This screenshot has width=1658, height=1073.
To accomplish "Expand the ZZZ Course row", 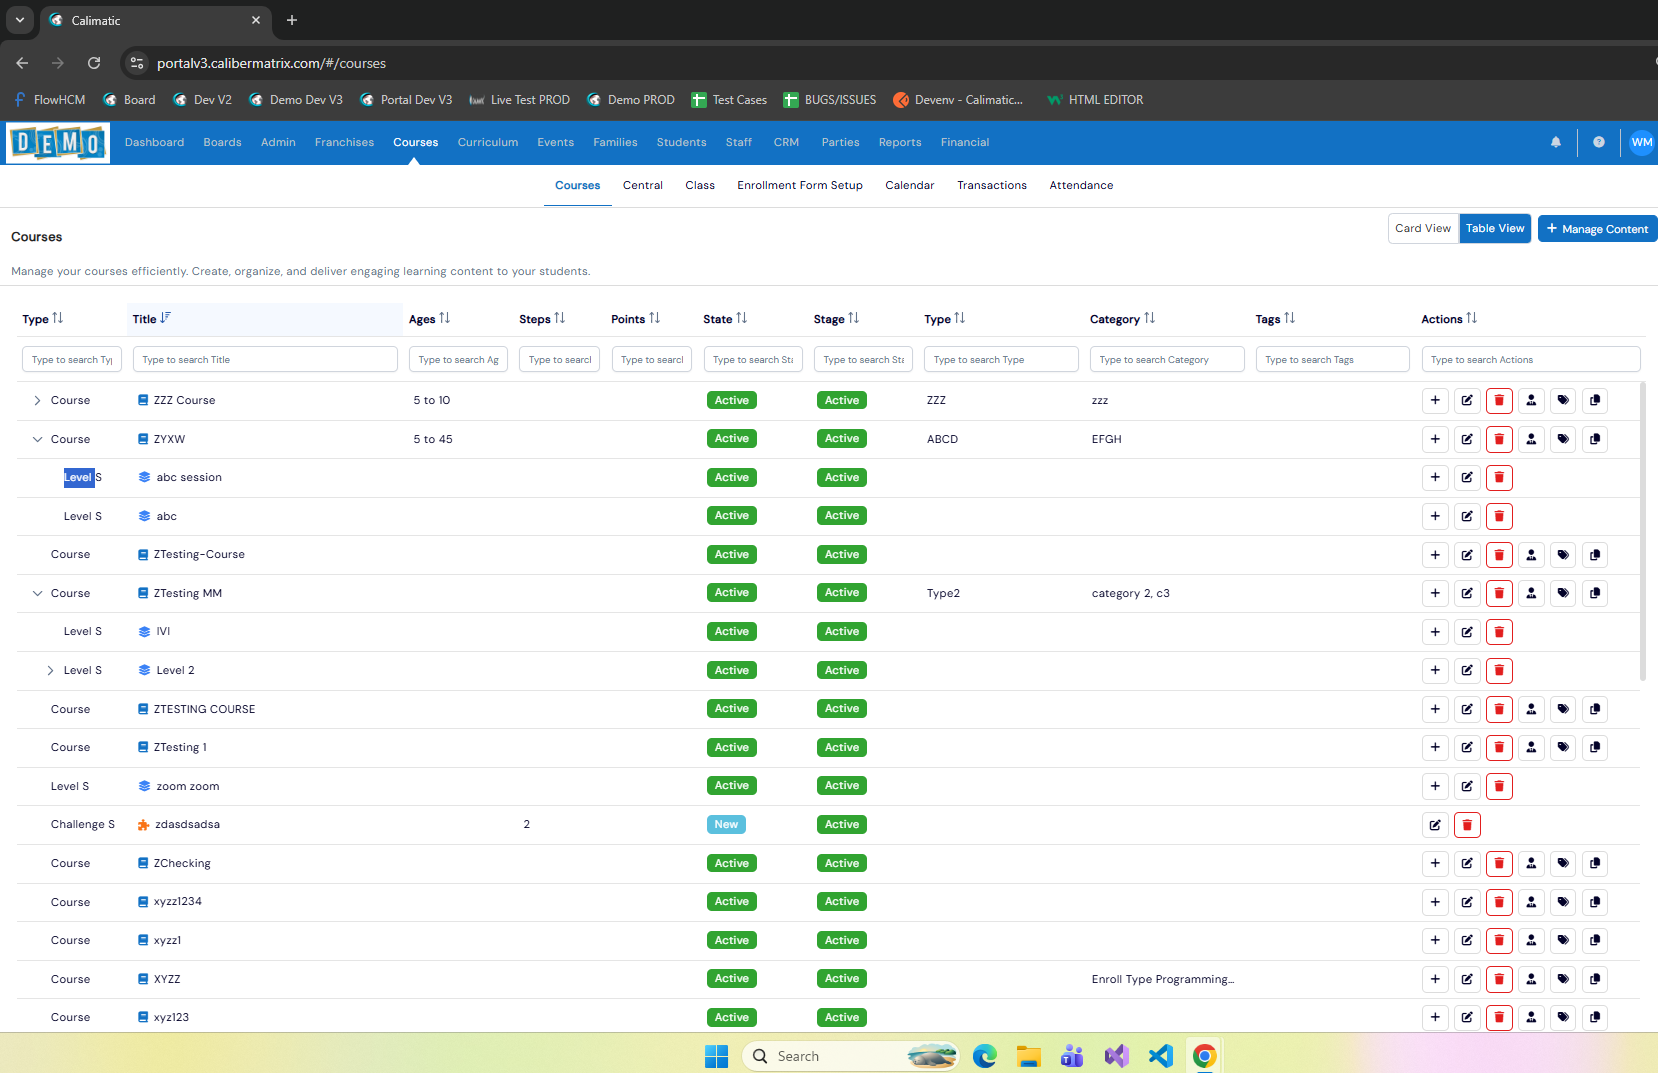I will pyautogui.click(x=37, y=401).
